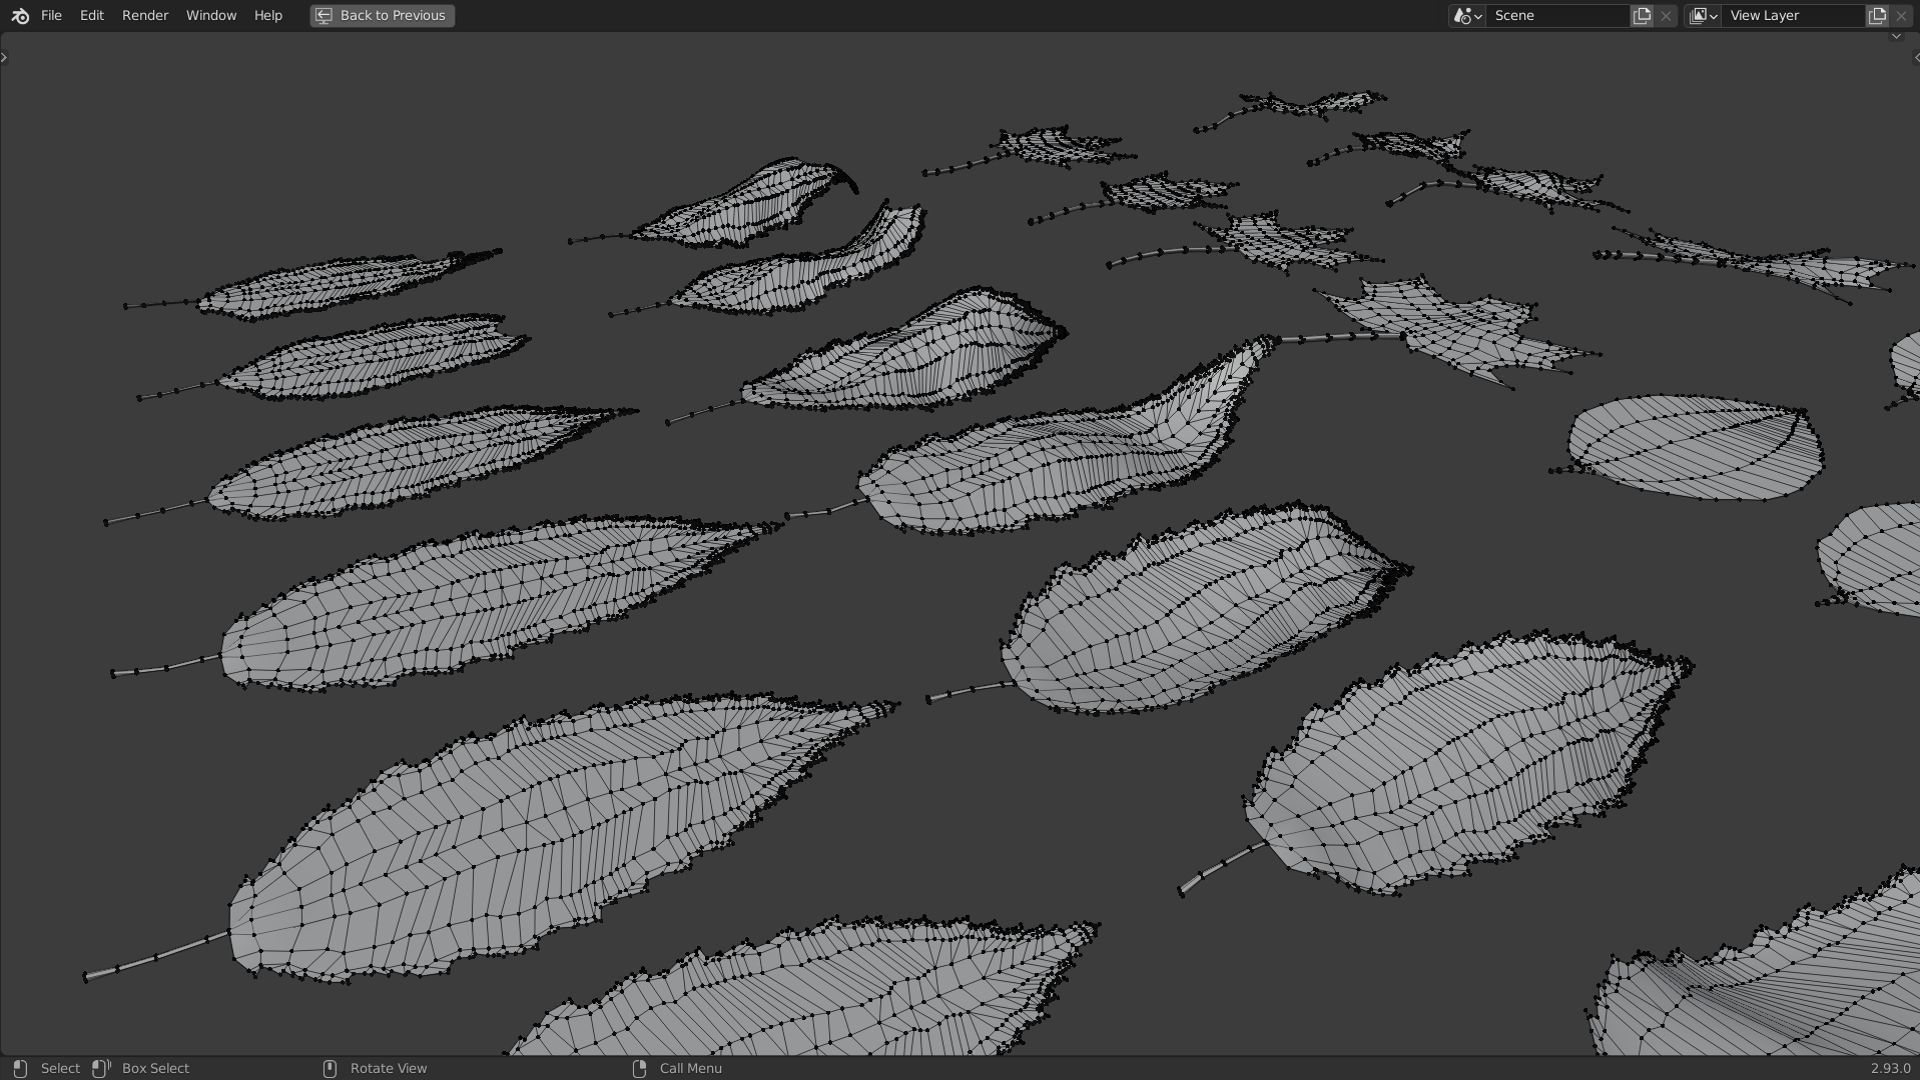The image size is (1920, 1080).
Task: Click the 2.93.0 version label
Action: coord(1889,1068)
